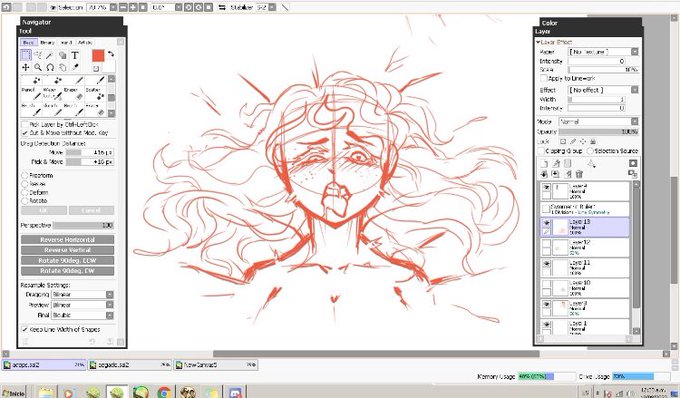This screenshot has height=398, width=680.
Task: Open the Effect dropdown
Action: pos(634,90)
